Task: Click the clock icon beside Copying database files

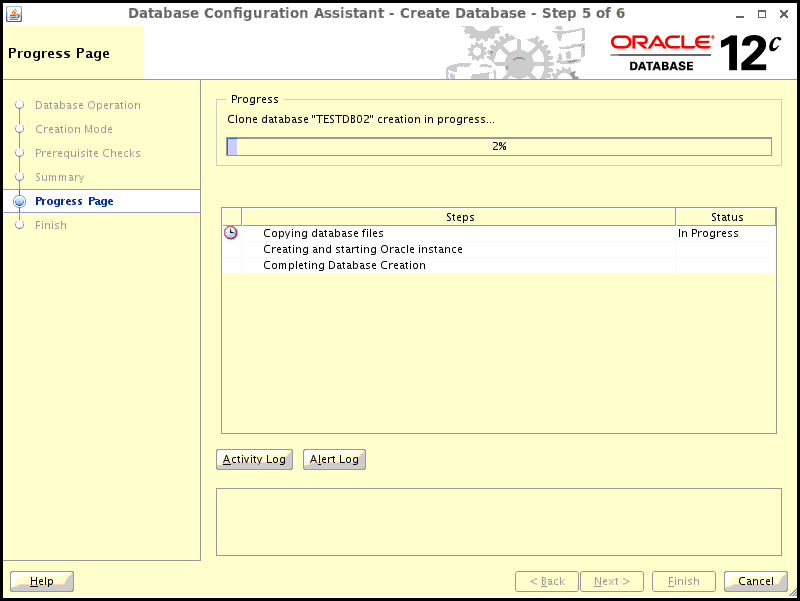Action: [x=231, y=233]
